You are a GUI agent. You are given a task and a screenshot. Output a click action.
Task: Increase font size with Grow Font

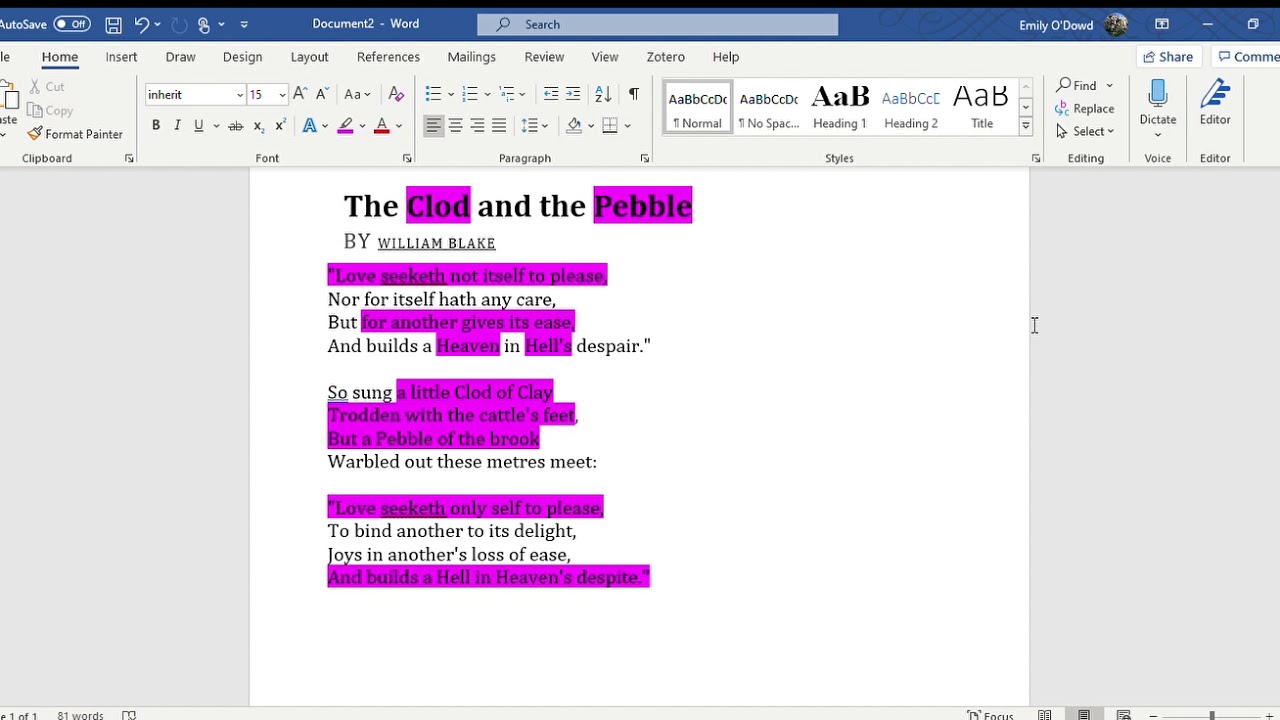click(299, 94)
